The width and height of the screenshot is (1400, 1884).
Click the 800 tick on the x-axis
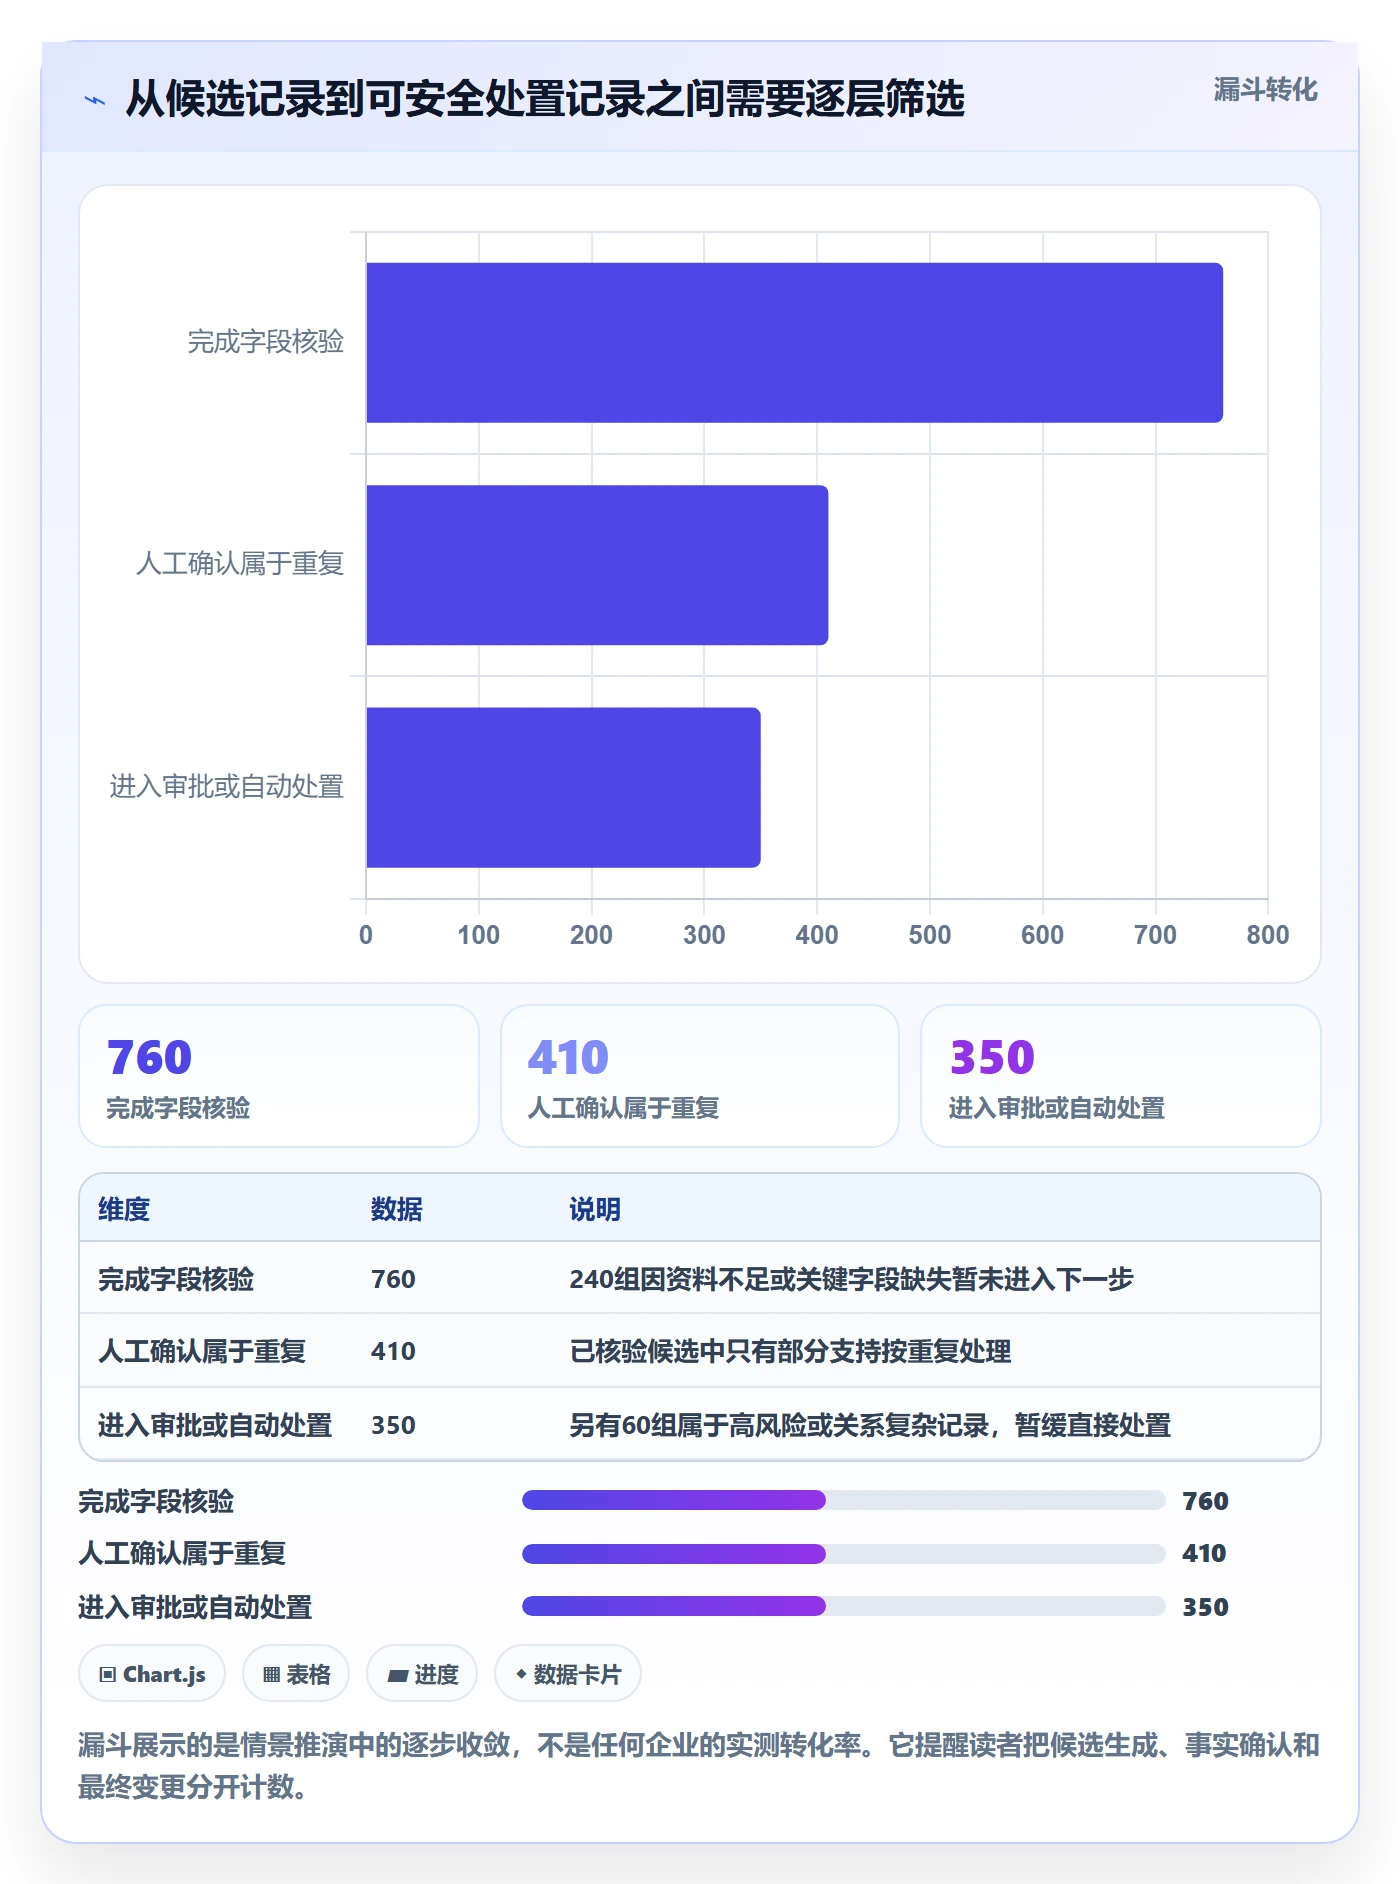coord(1267,935)
